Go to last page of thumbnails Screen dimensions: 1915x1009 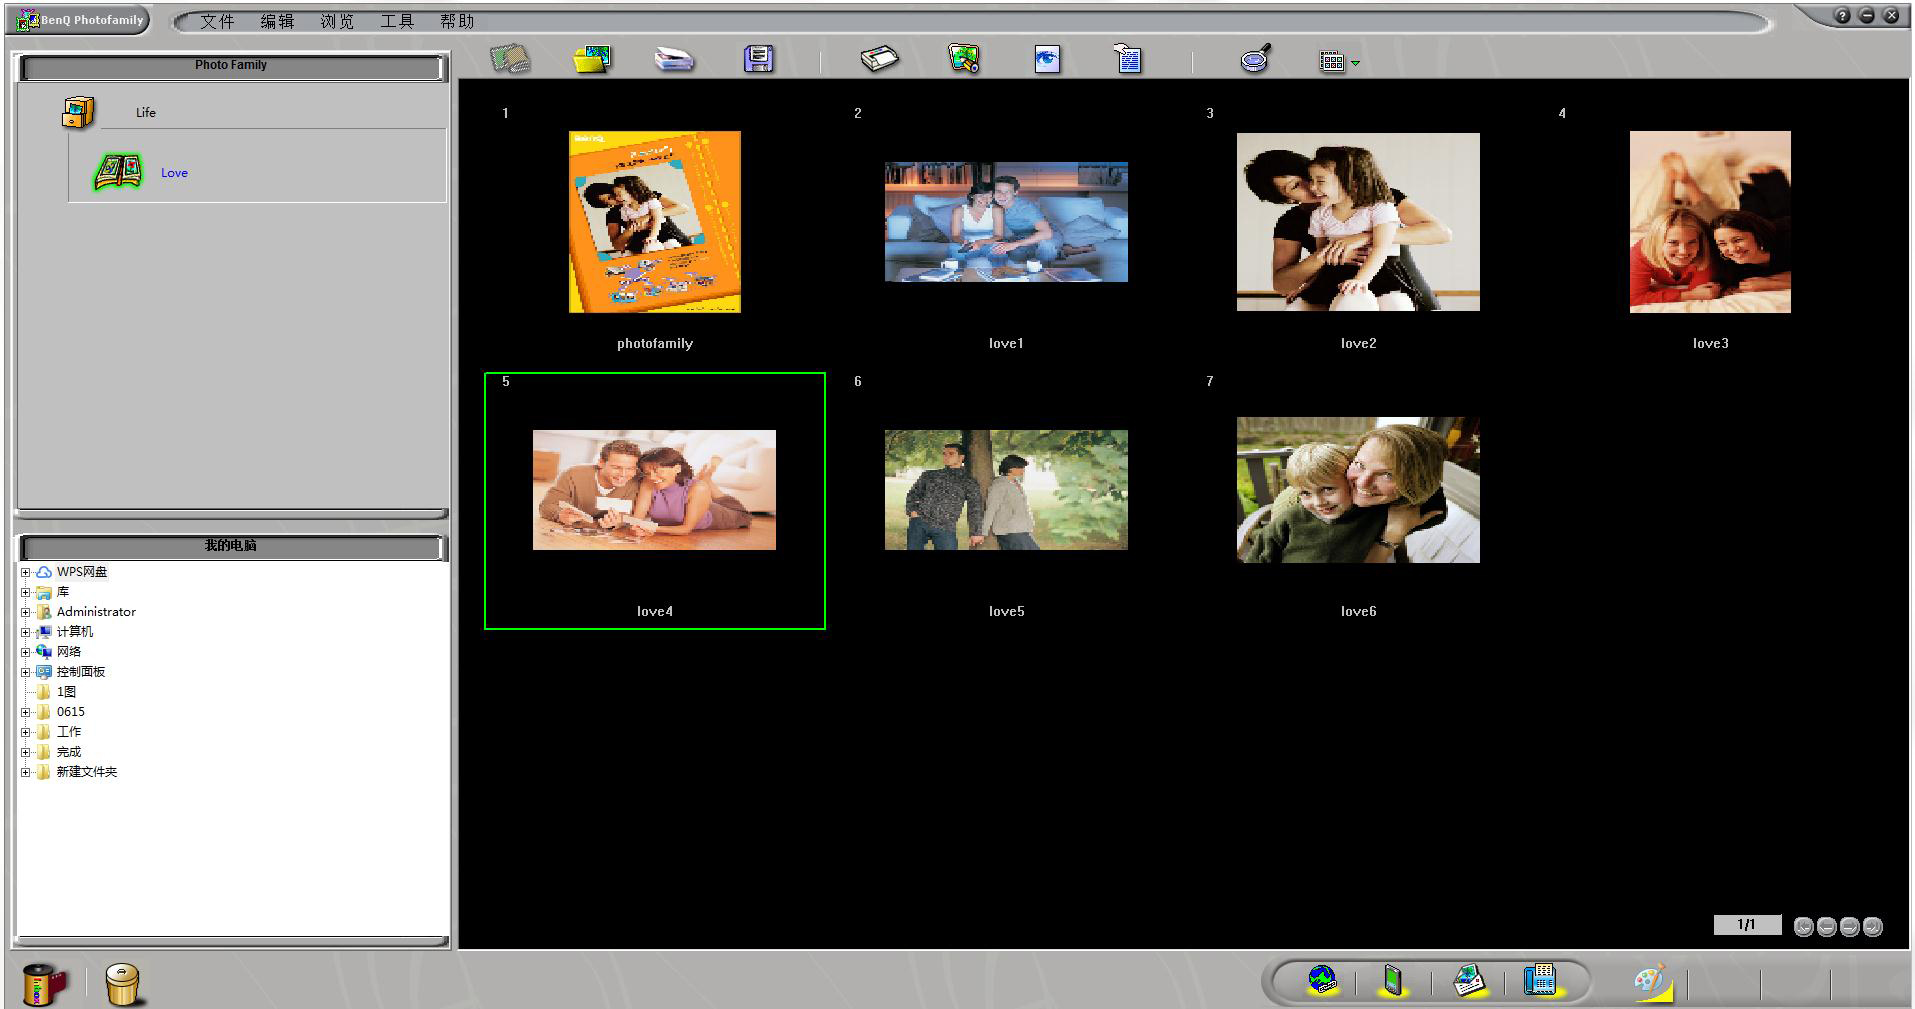[1873, 927]
